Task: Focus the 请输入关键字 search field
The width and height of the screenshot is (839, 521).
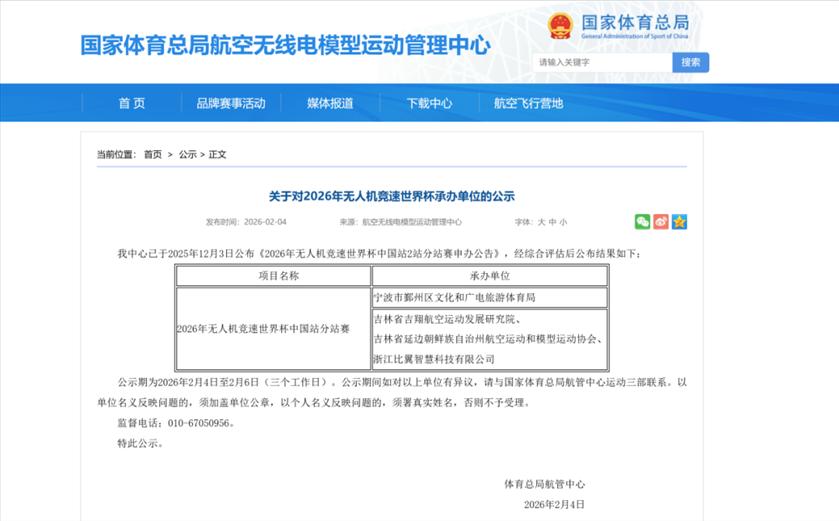Action: point(601,62)
